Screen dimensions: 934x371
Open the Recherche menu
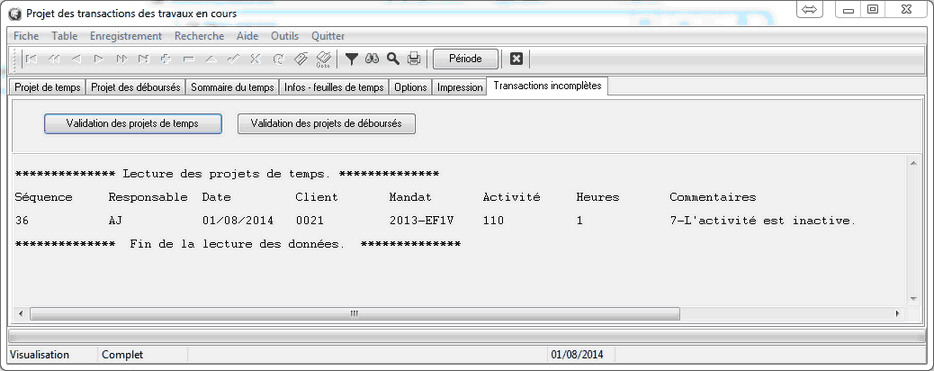coord(199,36)
